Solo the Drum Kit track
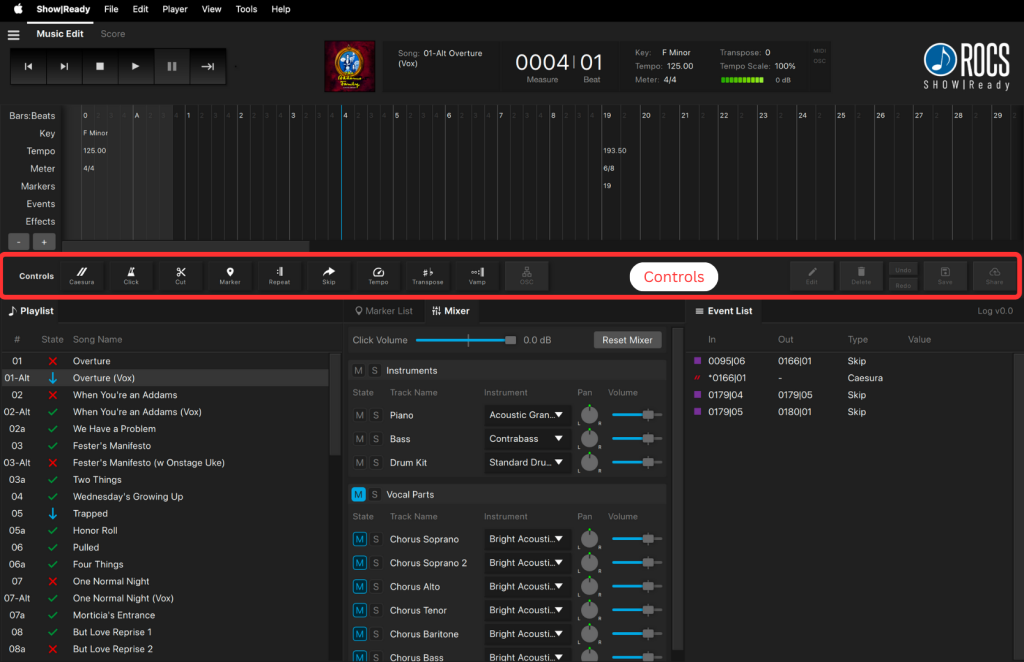The width and height of the screenshot is (1024, 662). tap(376, 463)
